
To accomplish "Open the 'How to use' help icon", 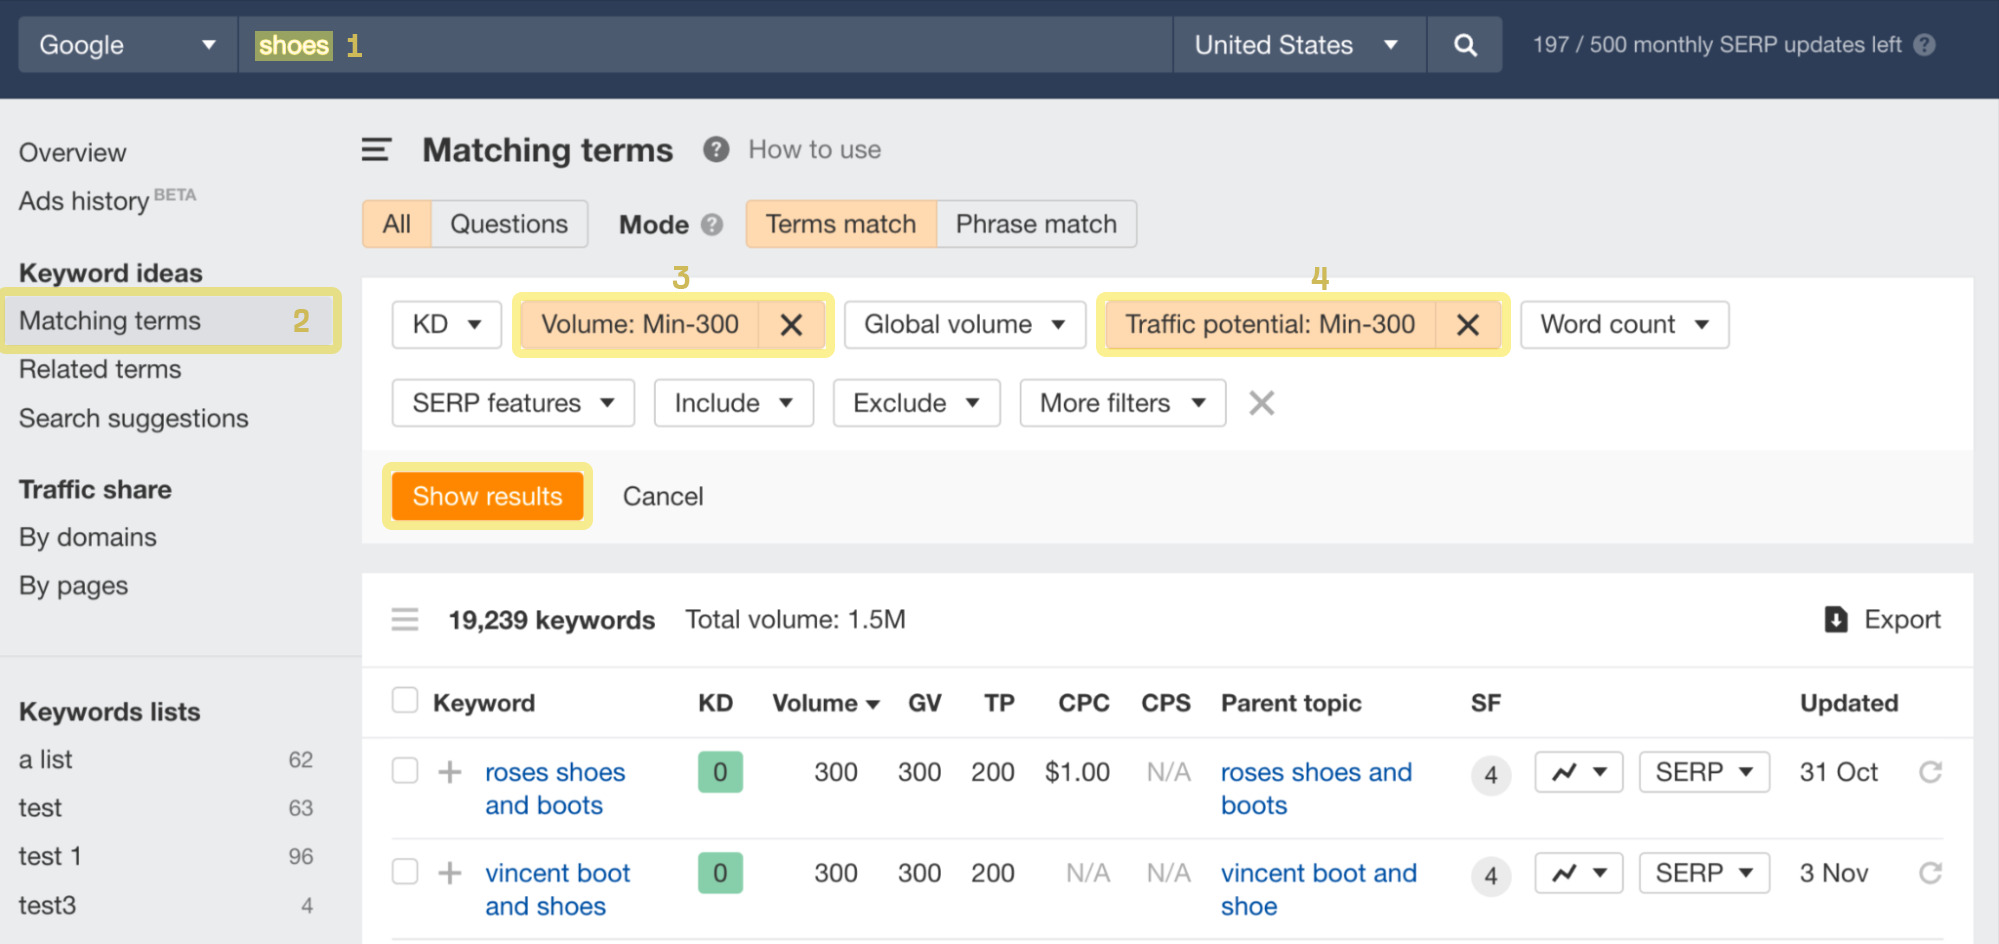I will pos(716,149).
